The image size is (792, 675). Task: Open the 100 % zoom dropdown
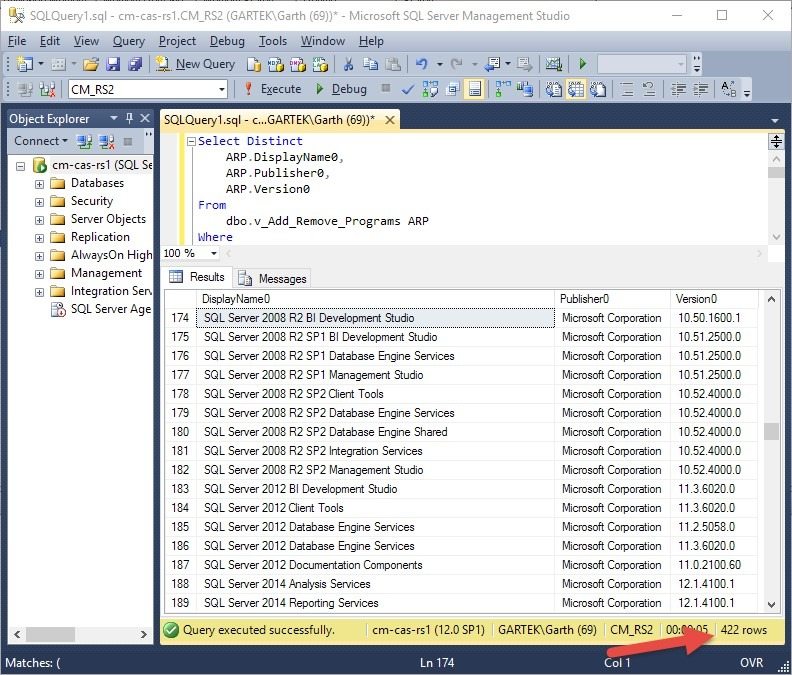pyautogui.click(x=214, y=253)
